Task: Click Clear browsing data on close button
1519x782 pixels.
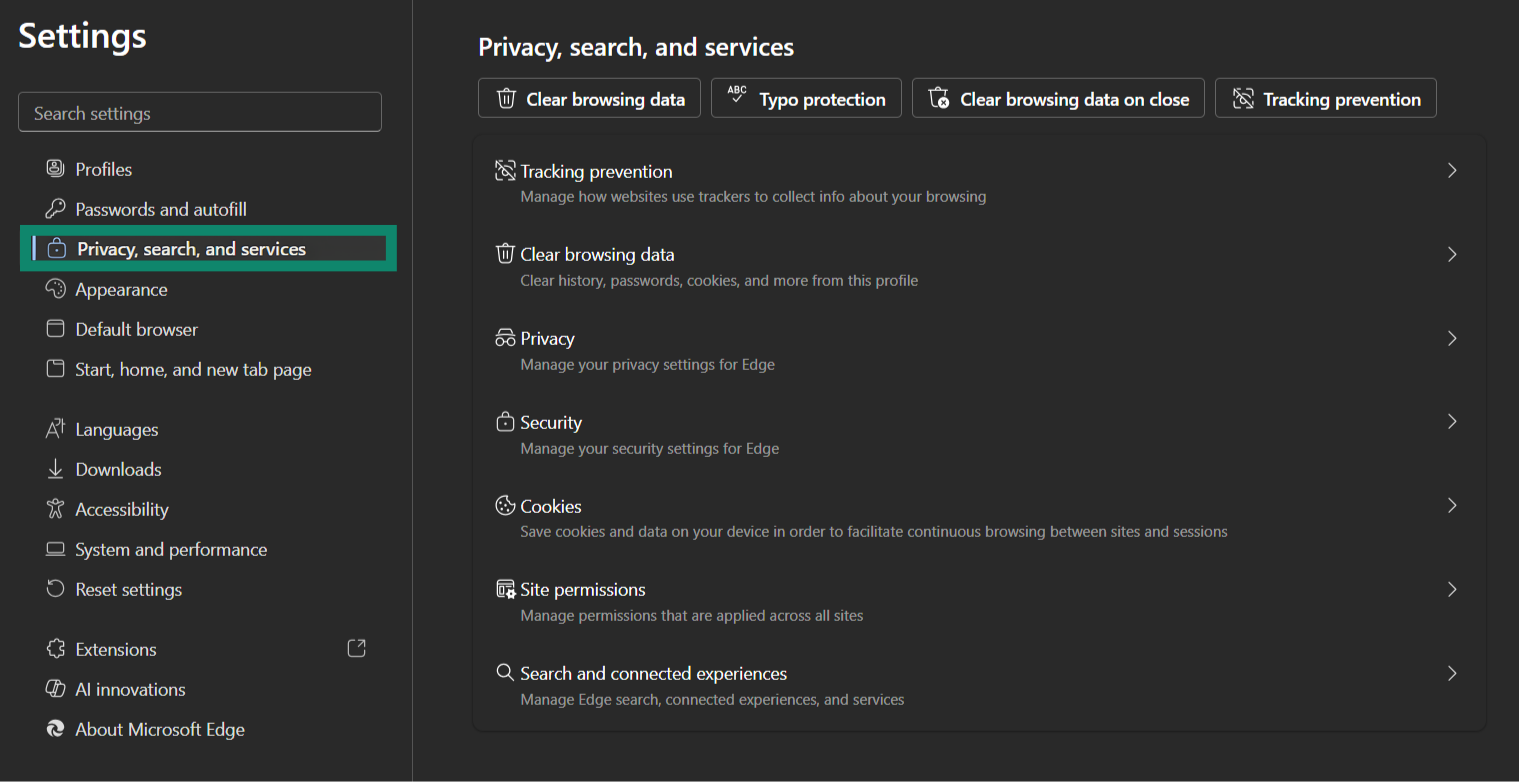Action: (x=1057, y=98)
